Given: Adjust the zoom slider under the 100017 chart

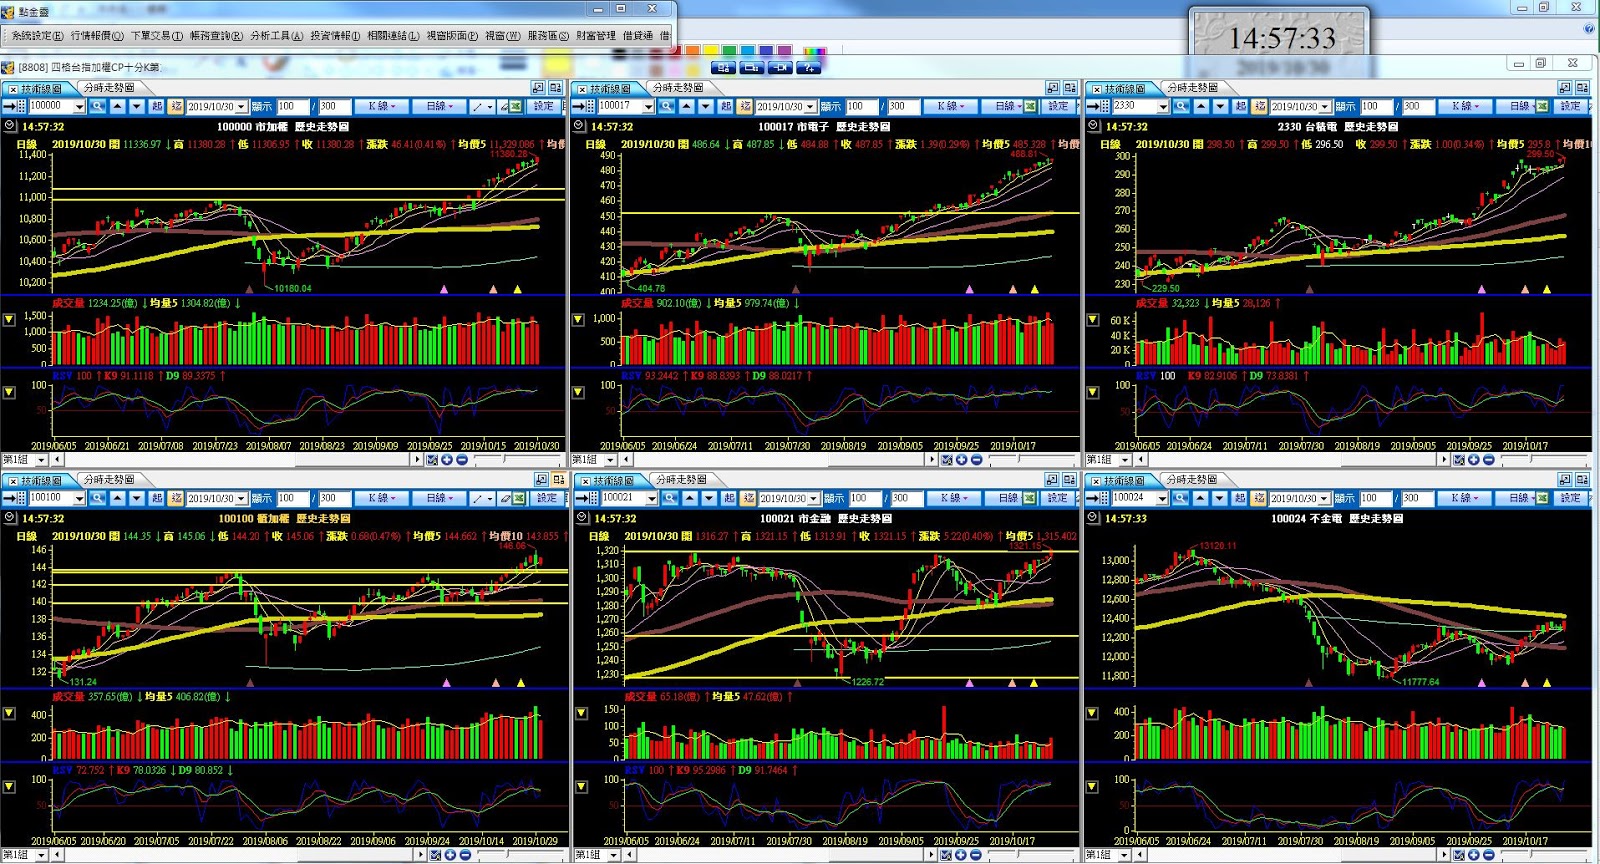Looking at the screenshot, I should (1033, 460).
